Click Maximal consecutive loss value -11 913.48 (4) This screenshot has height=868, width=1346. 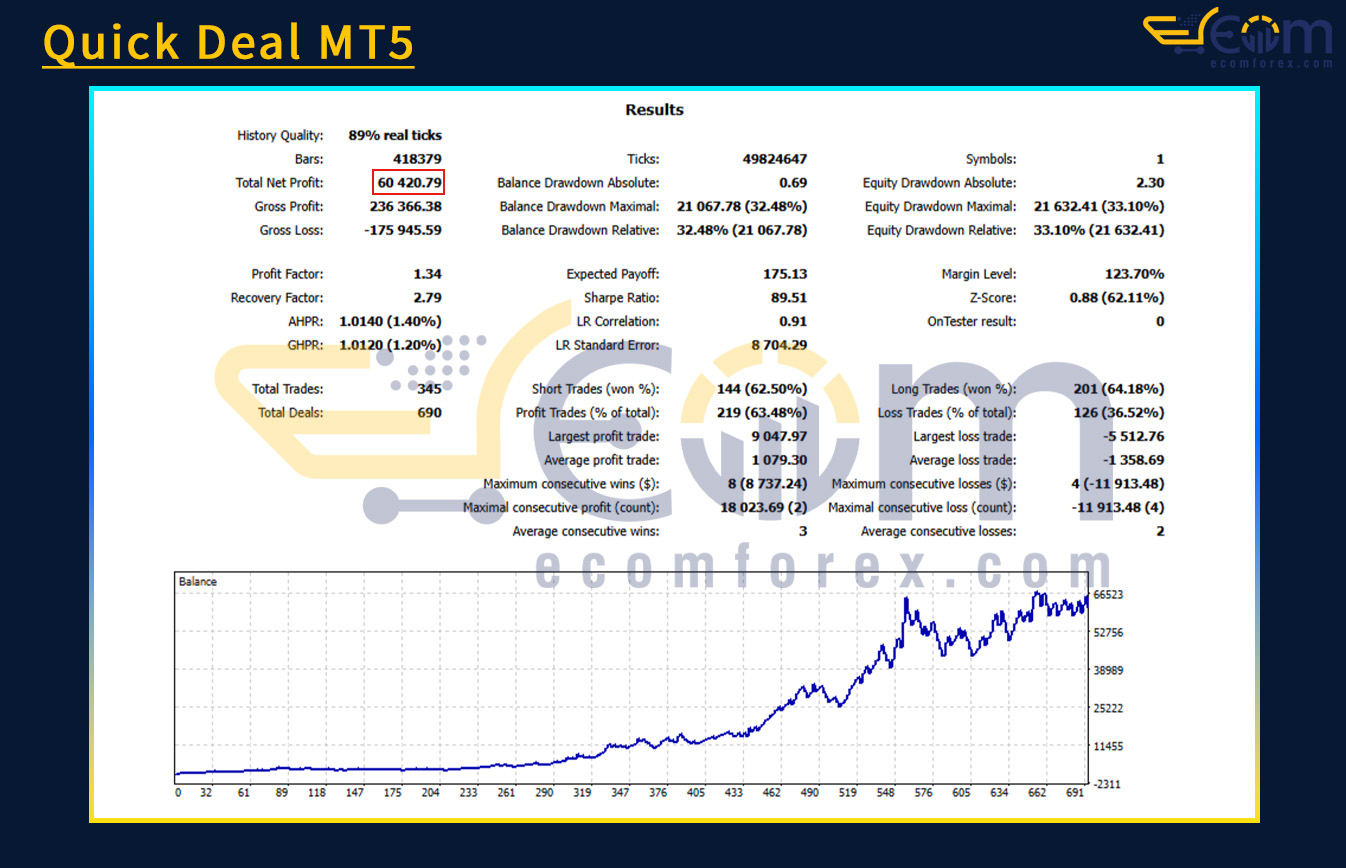1120,508
